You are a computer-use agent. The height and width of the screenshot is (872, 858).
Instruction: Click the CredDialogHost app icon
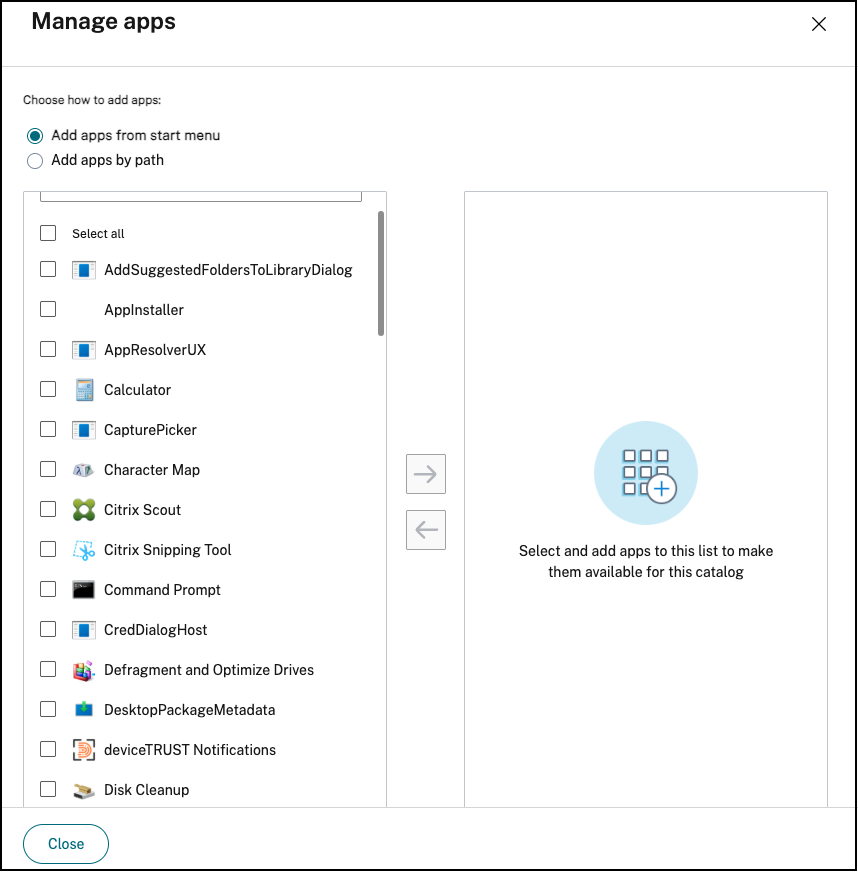point(84,630)
